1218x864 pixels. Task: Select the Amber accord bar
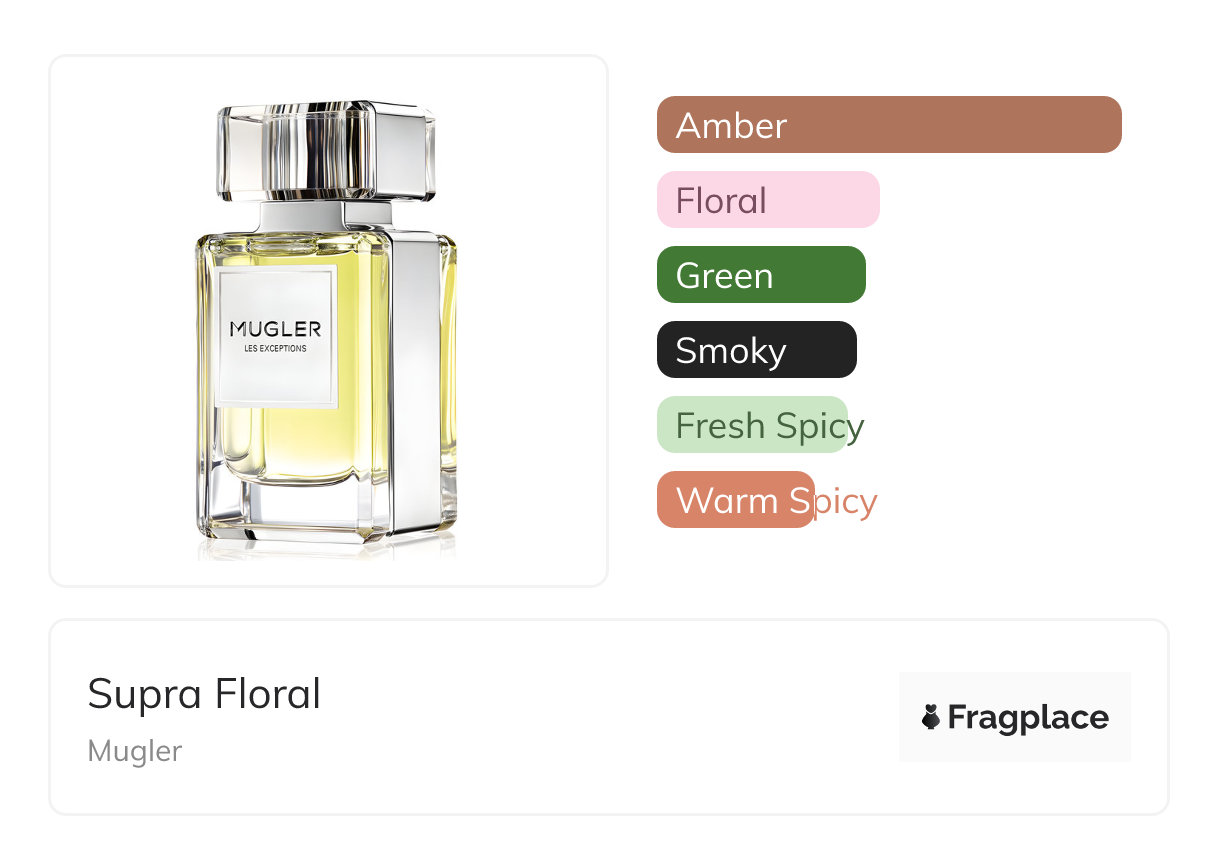coord(888,125)
